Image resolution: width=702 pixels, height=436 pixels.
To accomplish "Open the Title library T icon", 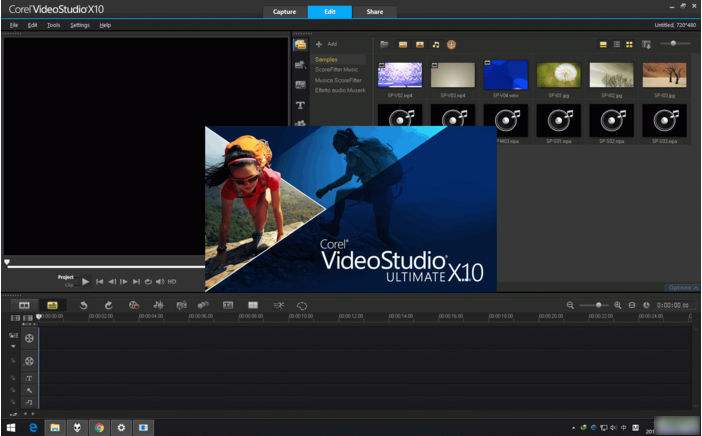I will coord(300,105).
